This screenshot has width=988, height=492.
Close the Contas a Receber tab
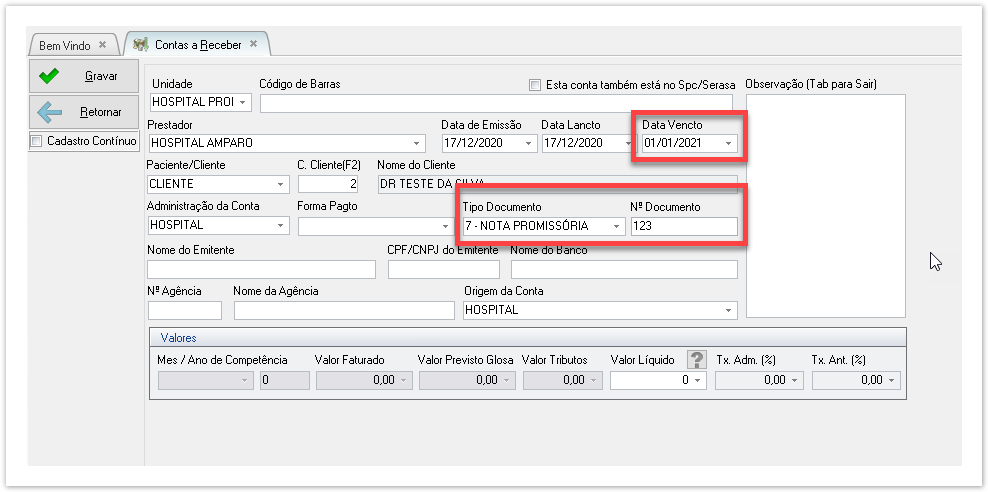254,44
